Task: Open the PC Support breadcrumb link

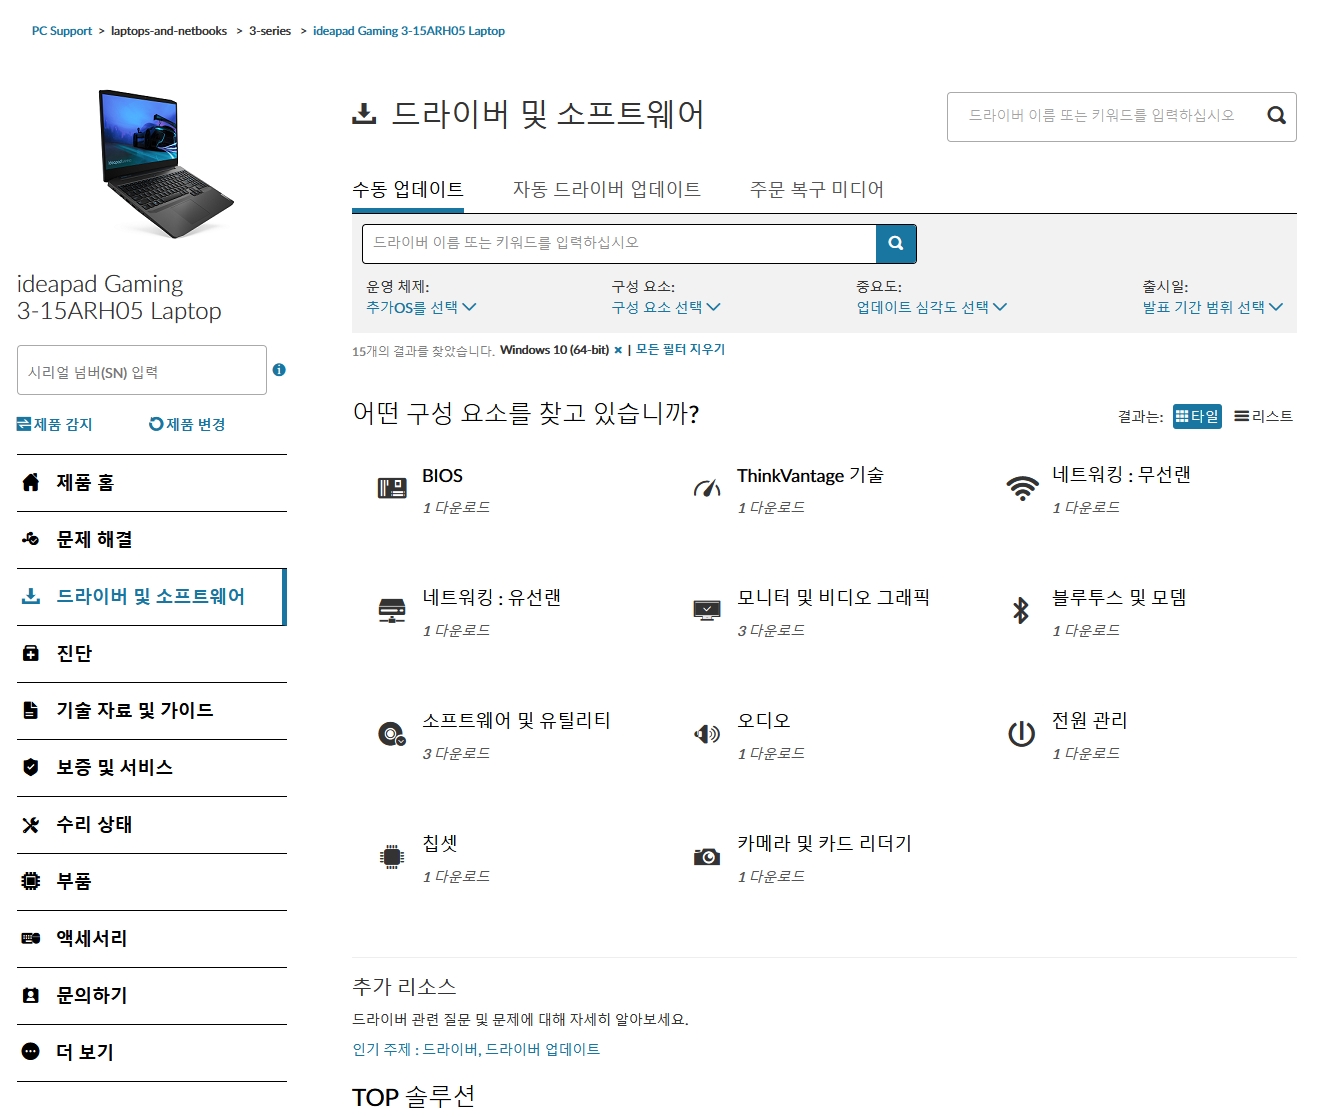Action: 62,30
